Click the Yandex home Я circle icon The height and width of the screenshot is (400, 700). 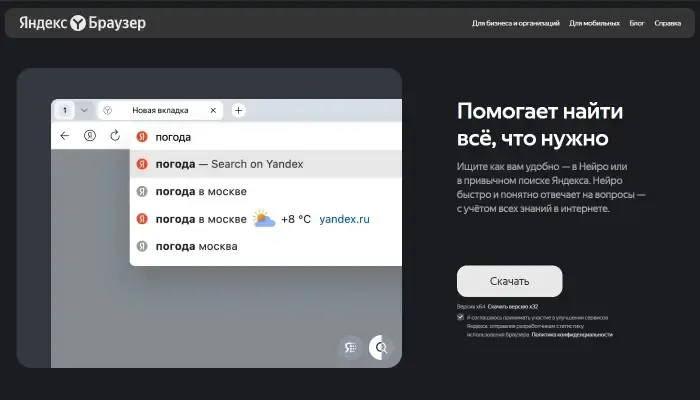tap(90, 136)
